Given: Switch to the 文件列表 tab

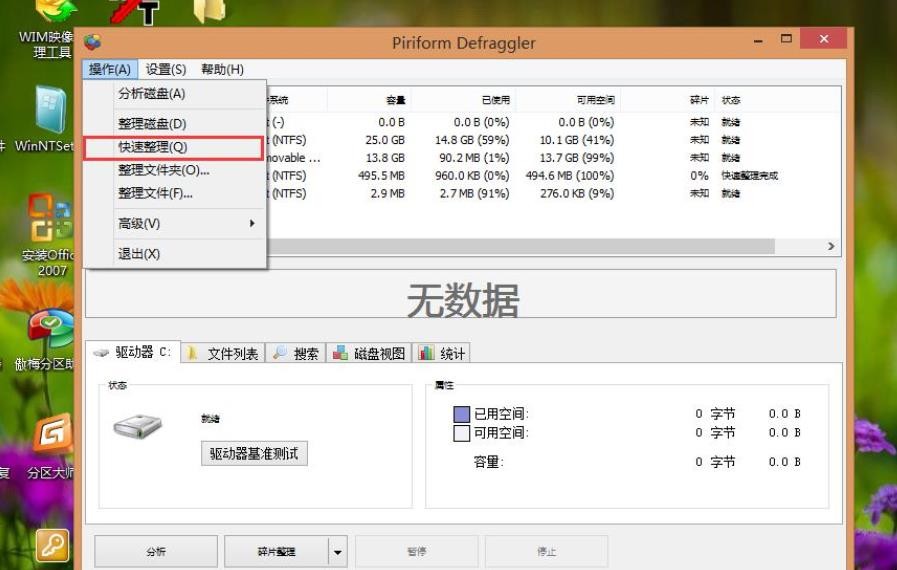Looking at the screenshot, I should pos(223,354).
